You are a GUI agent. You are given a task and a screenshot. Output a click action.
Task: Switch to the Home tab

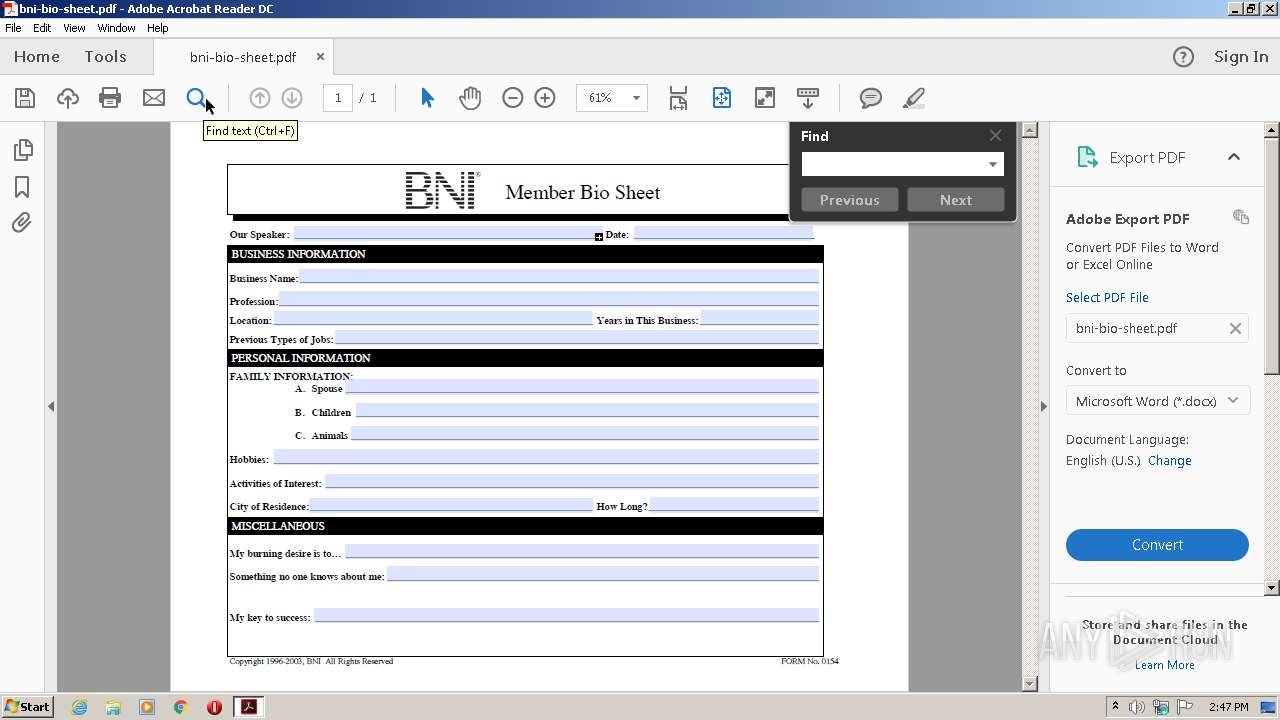(37, 57)
